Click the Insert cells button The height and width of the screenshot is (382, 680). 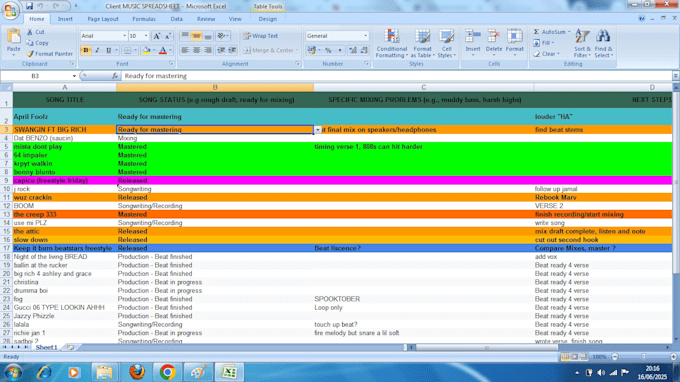[473, 43]
